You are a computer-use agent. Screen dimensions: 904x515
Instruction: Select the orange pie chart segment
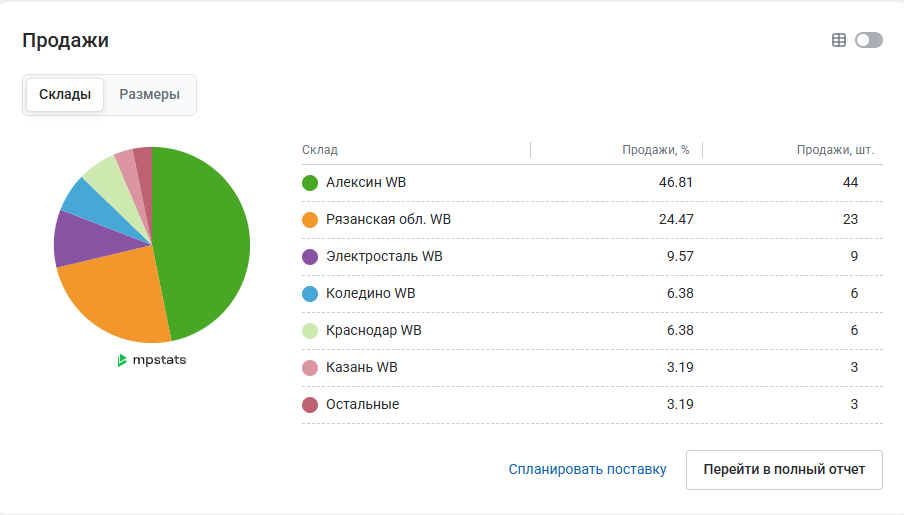coord(115,295)
